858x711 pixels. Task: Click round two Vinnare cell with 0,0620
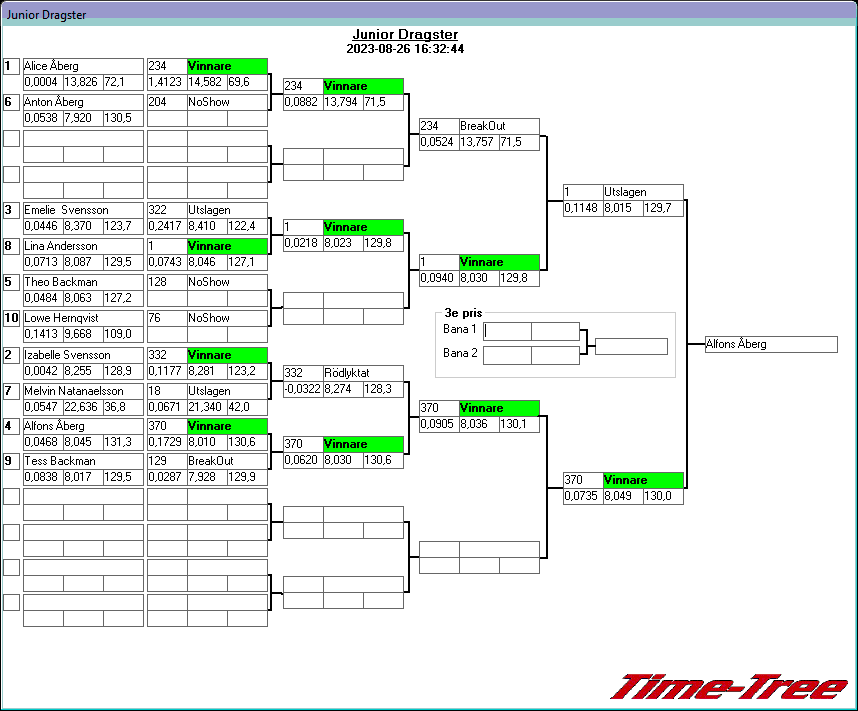363,444
